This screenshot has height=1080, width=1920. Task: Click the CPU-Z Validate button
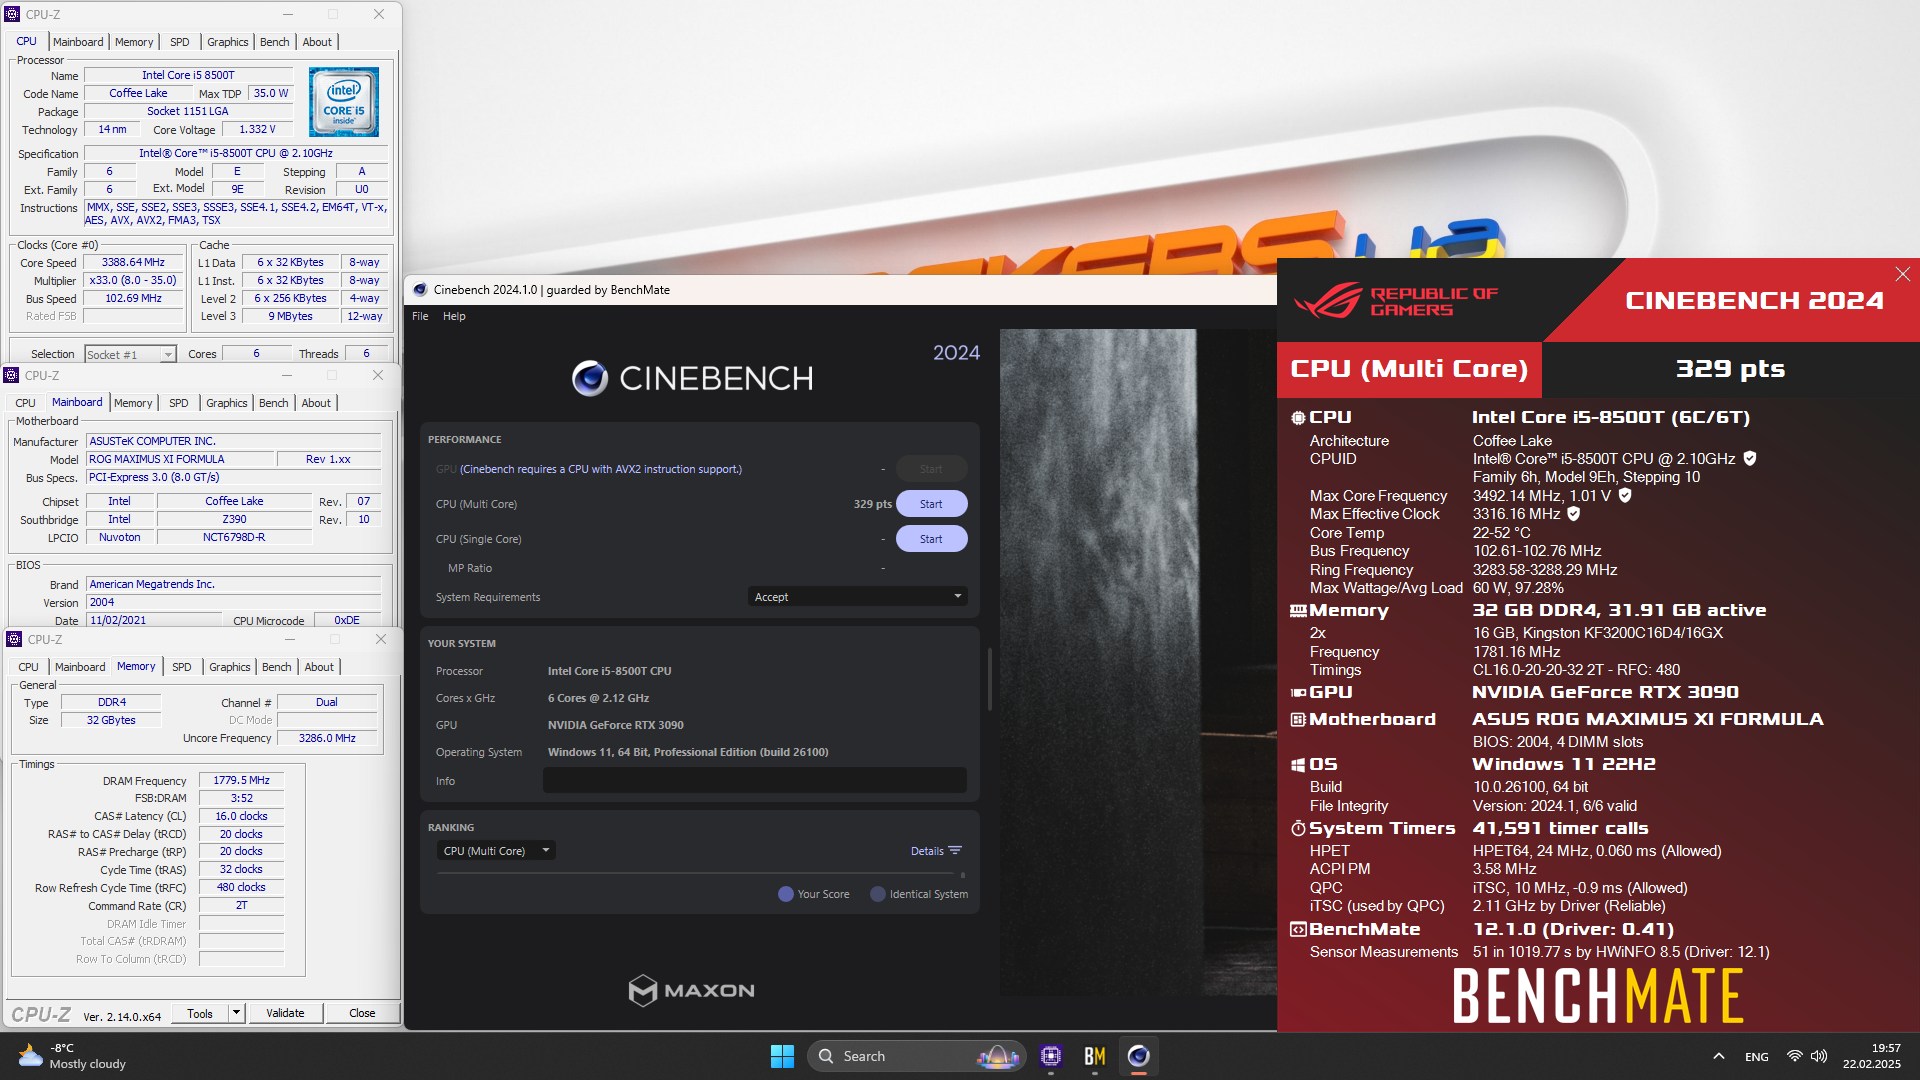(285, 1013)
